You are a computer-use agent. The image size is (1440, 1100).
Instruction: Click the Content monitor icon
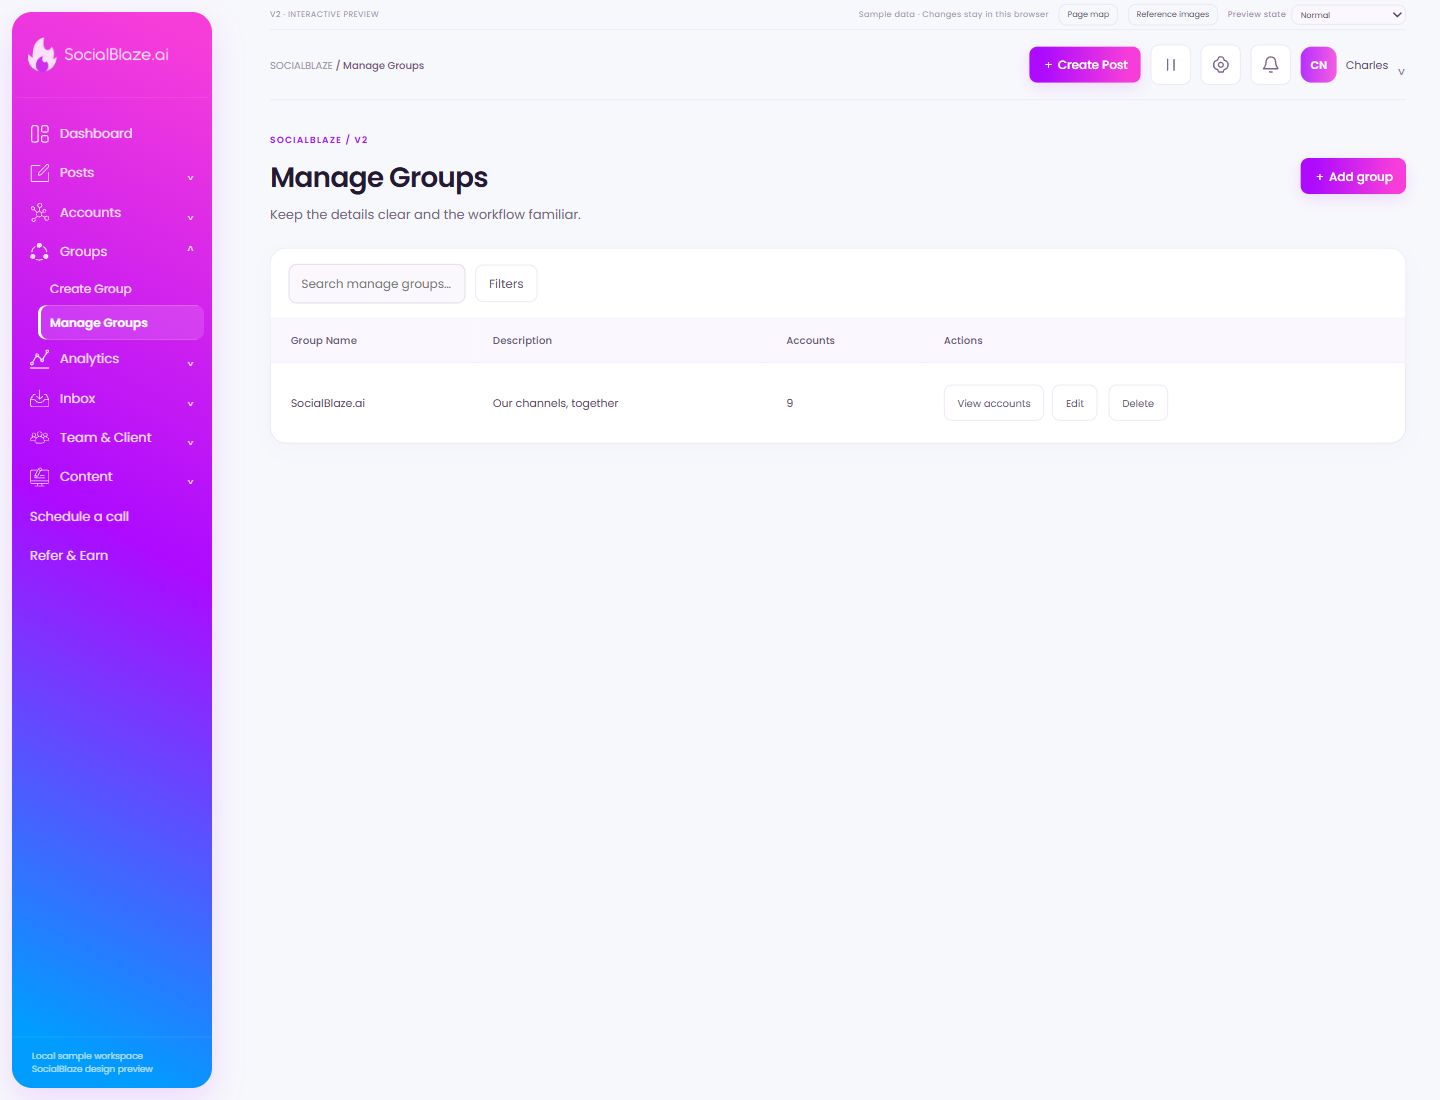[x=40, y=477]
